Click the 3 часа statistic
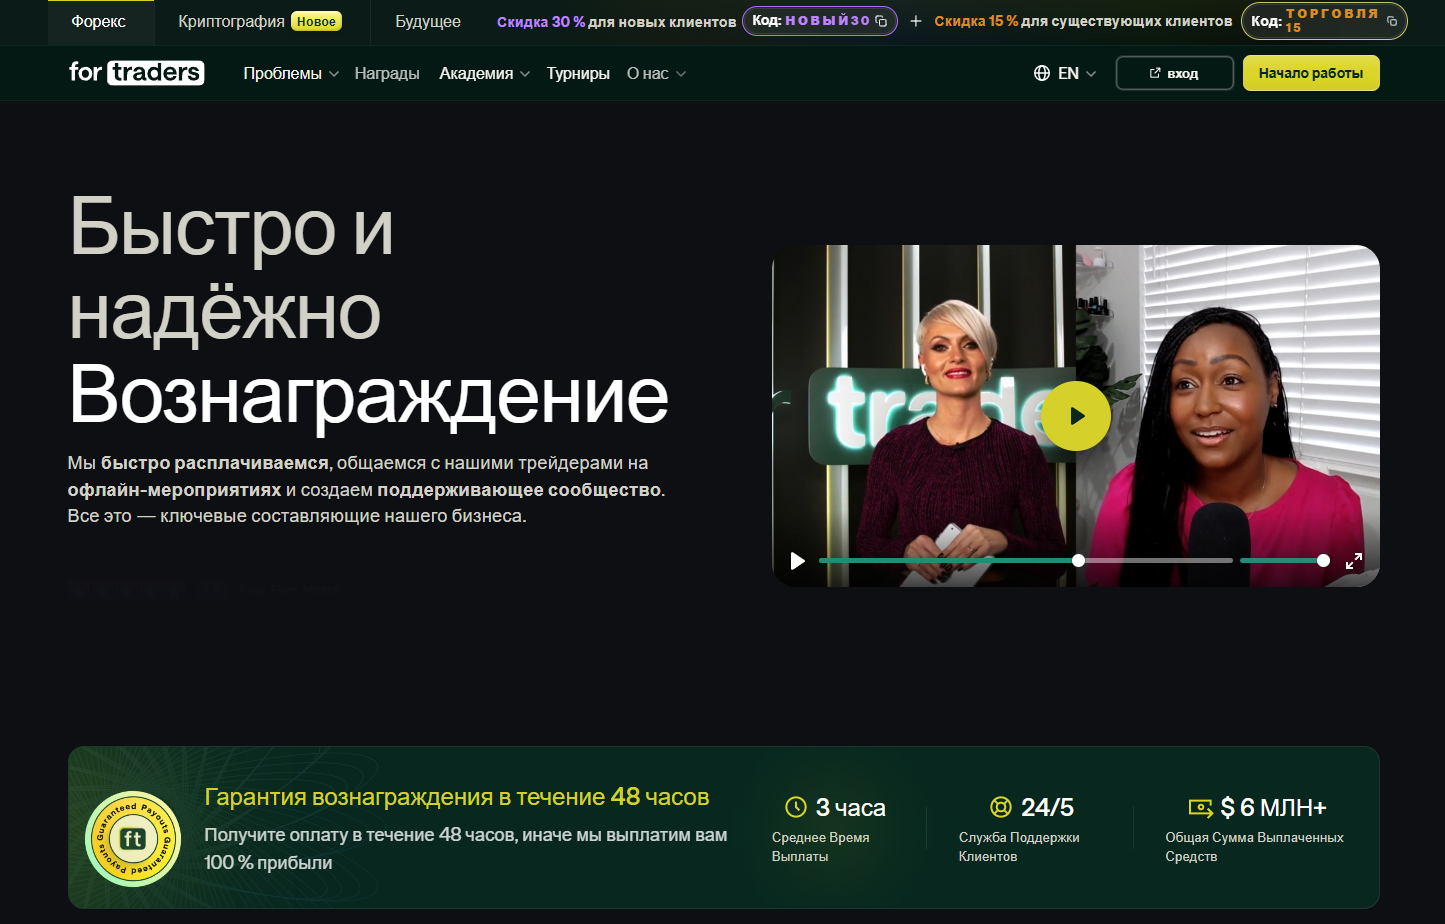Screen dimensions: 1445x924 pos(851,807)
